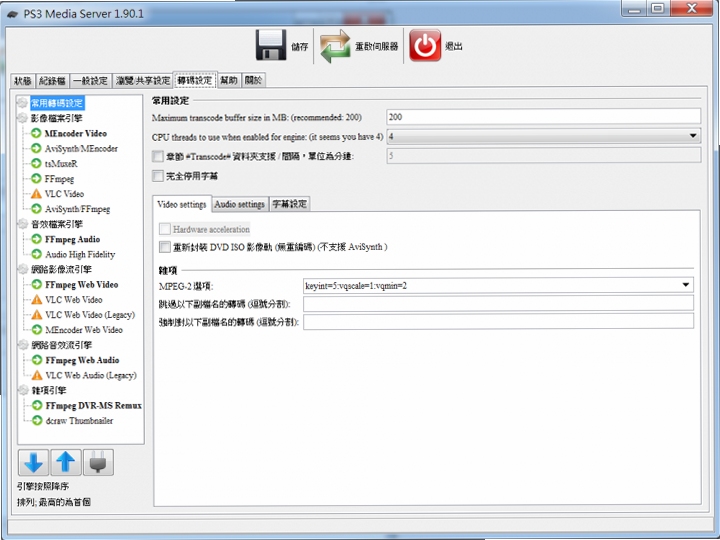Screen dimensions: 720x540
Task: Select tsMuxeR in the engine tree
Action: click(x=61, y=163)
